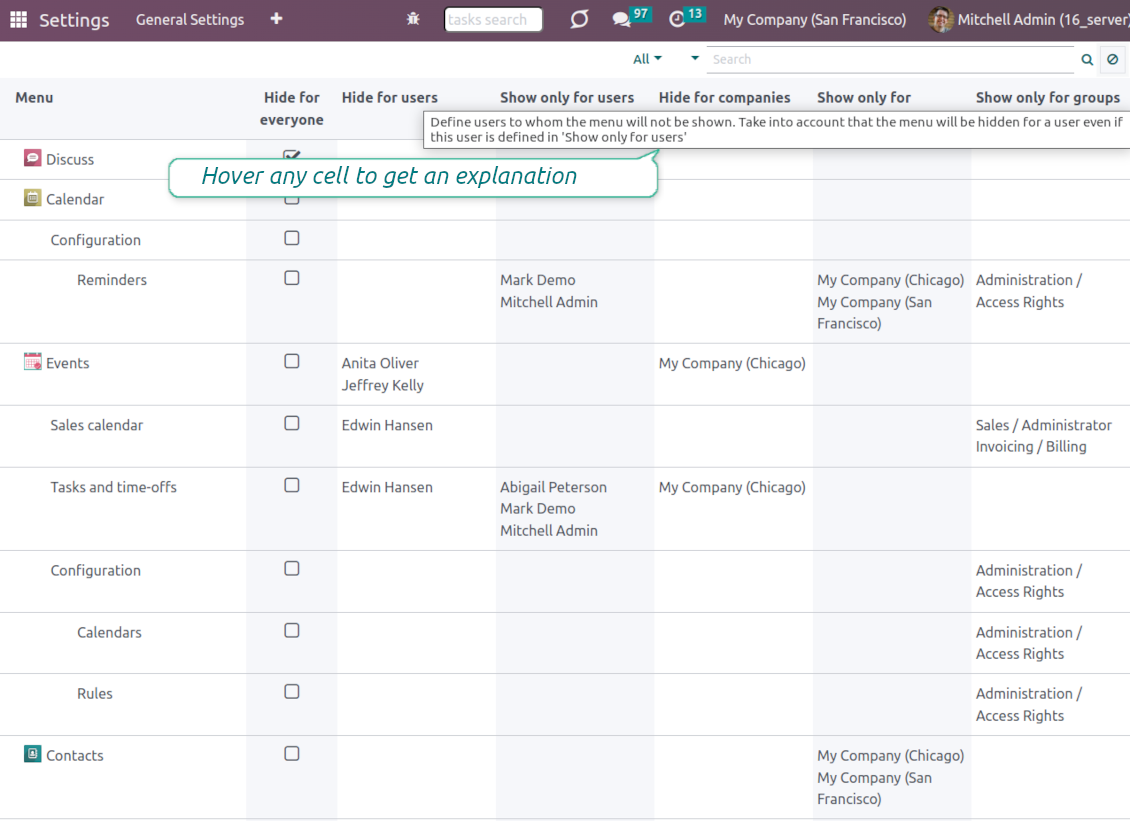This screenshot has height=821, width=1130.
Task: Toggle Hide for everyone checkbox for Contacts
Action: point(291,753)
